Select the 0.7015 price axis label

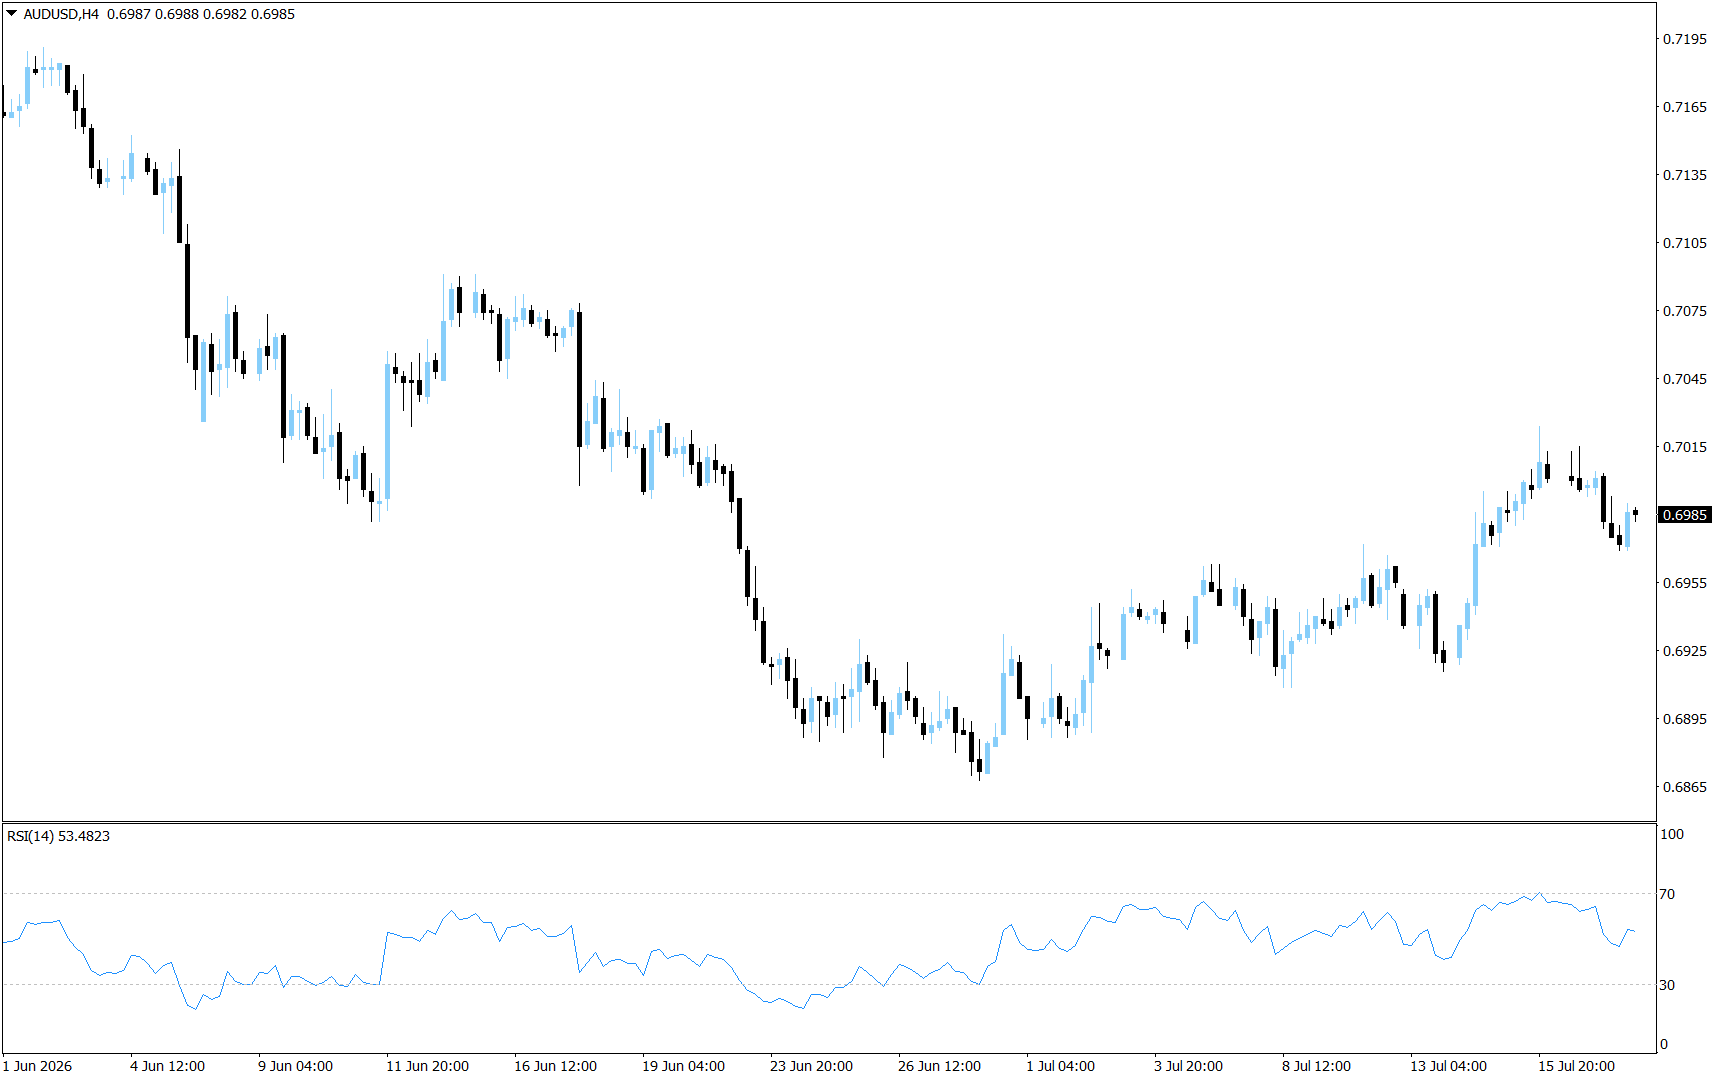click(1684, 447)
